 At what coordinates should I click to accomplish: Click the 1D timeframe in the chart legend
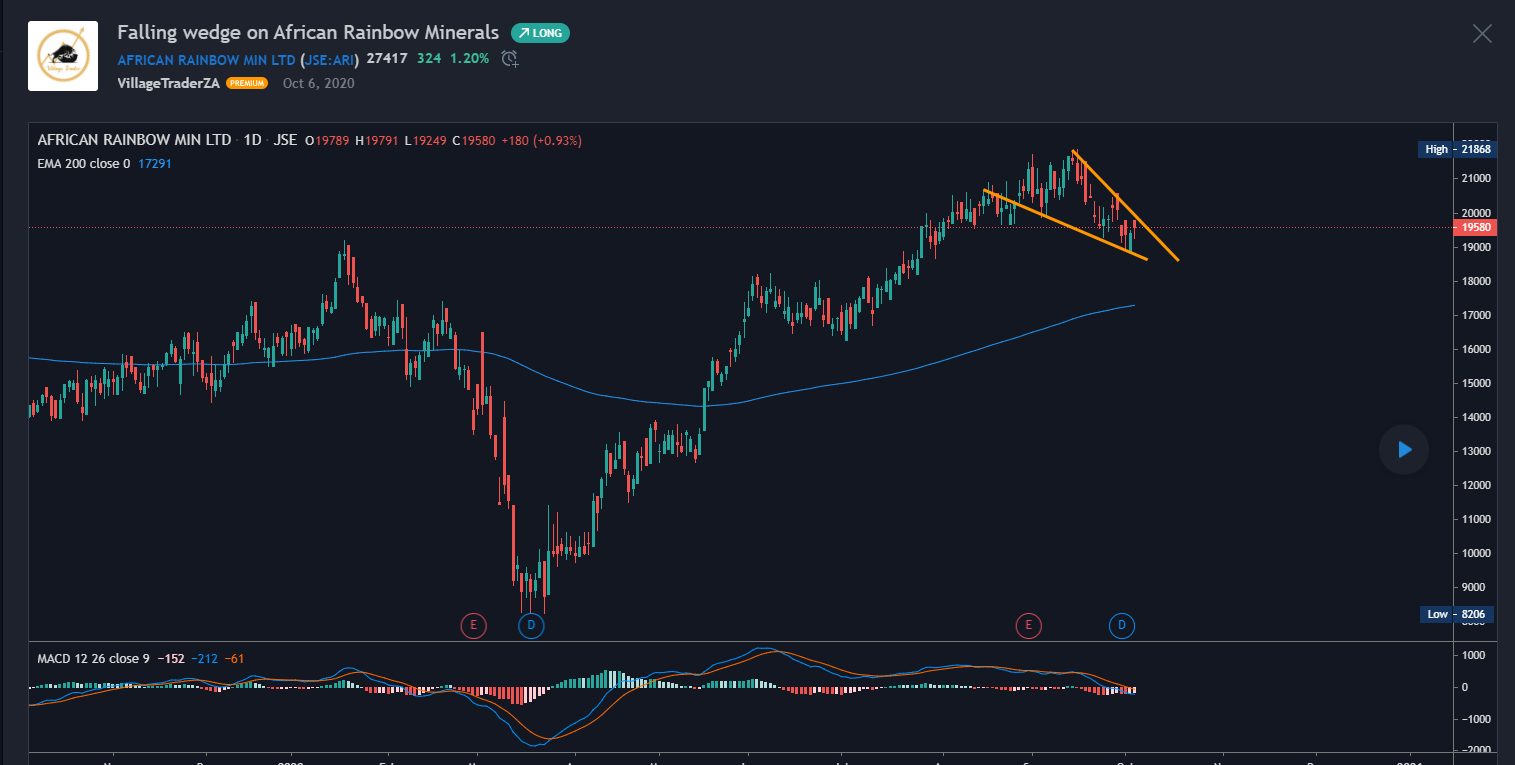pyautogui.click(x=253, y=140)
